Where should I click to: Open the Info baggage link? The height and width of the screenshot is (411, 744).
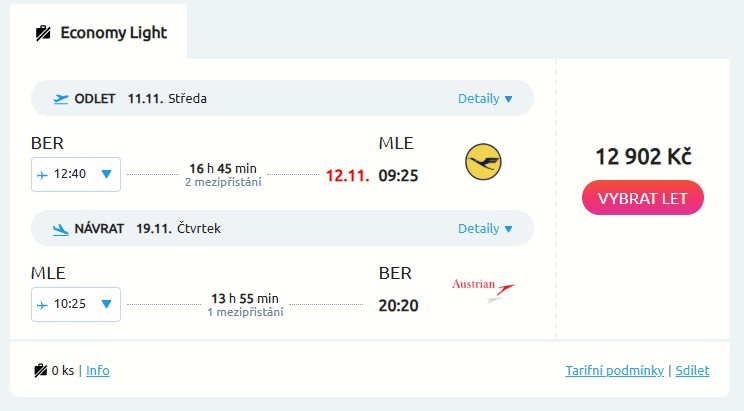[x=98, y=371]
